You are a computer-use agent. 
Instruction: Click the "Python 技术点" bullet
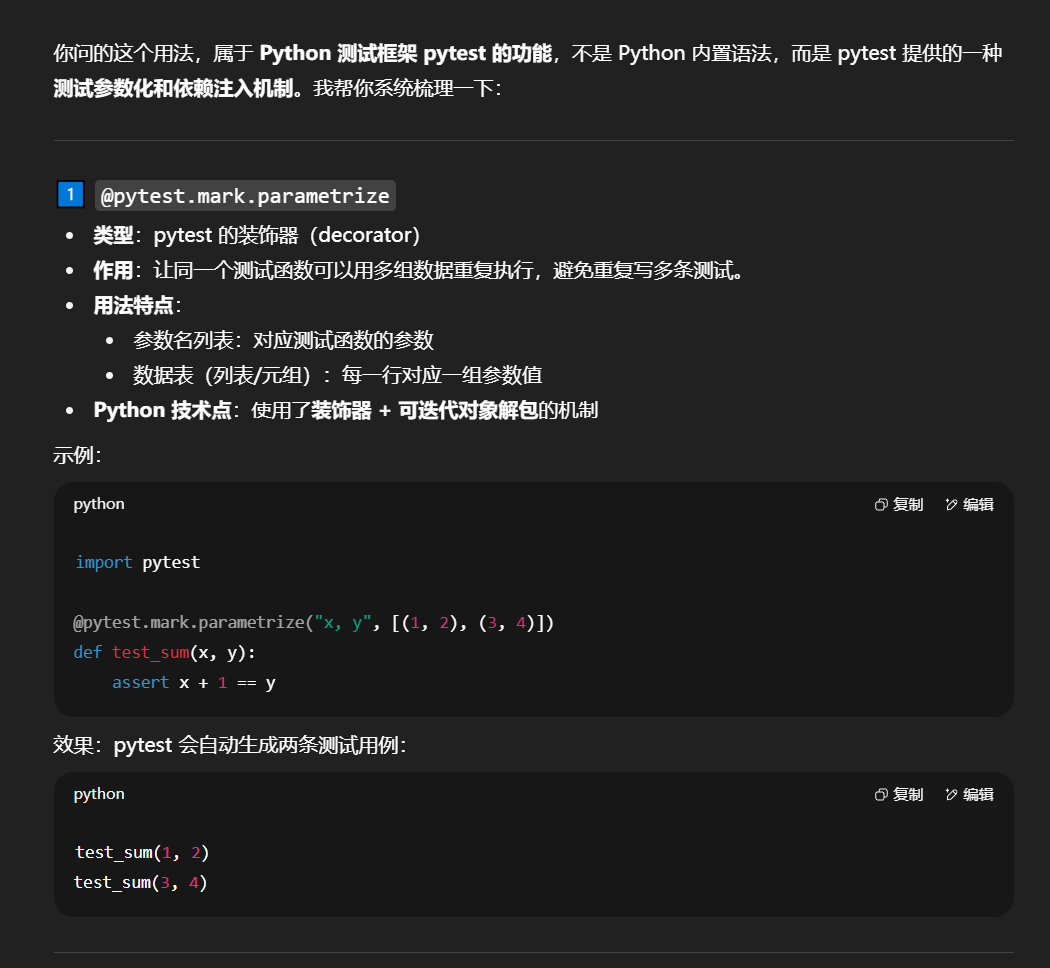(346, 410)
